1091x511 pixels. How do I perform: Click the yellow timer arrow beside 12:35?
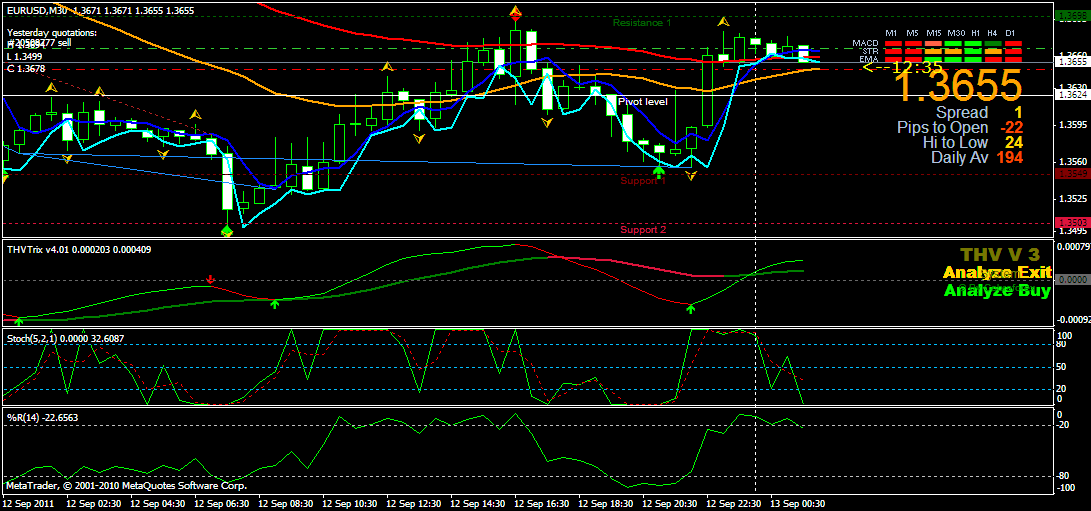877,68
